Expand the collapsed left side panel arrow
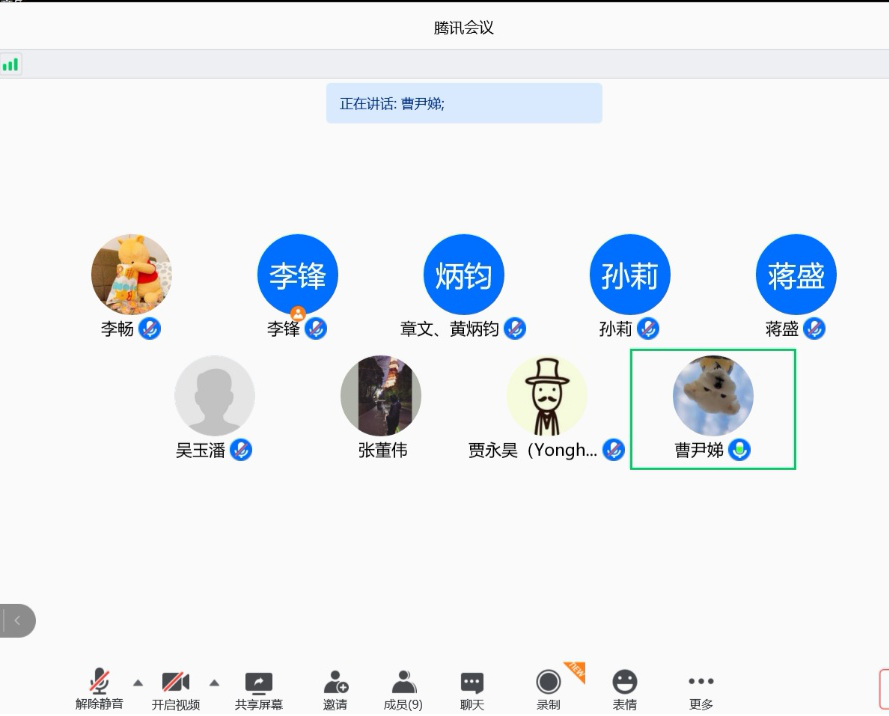889x716 pixels. [17, 621]
